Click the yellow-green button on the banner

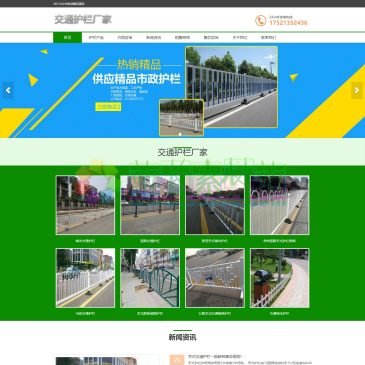tap(108, 107)
